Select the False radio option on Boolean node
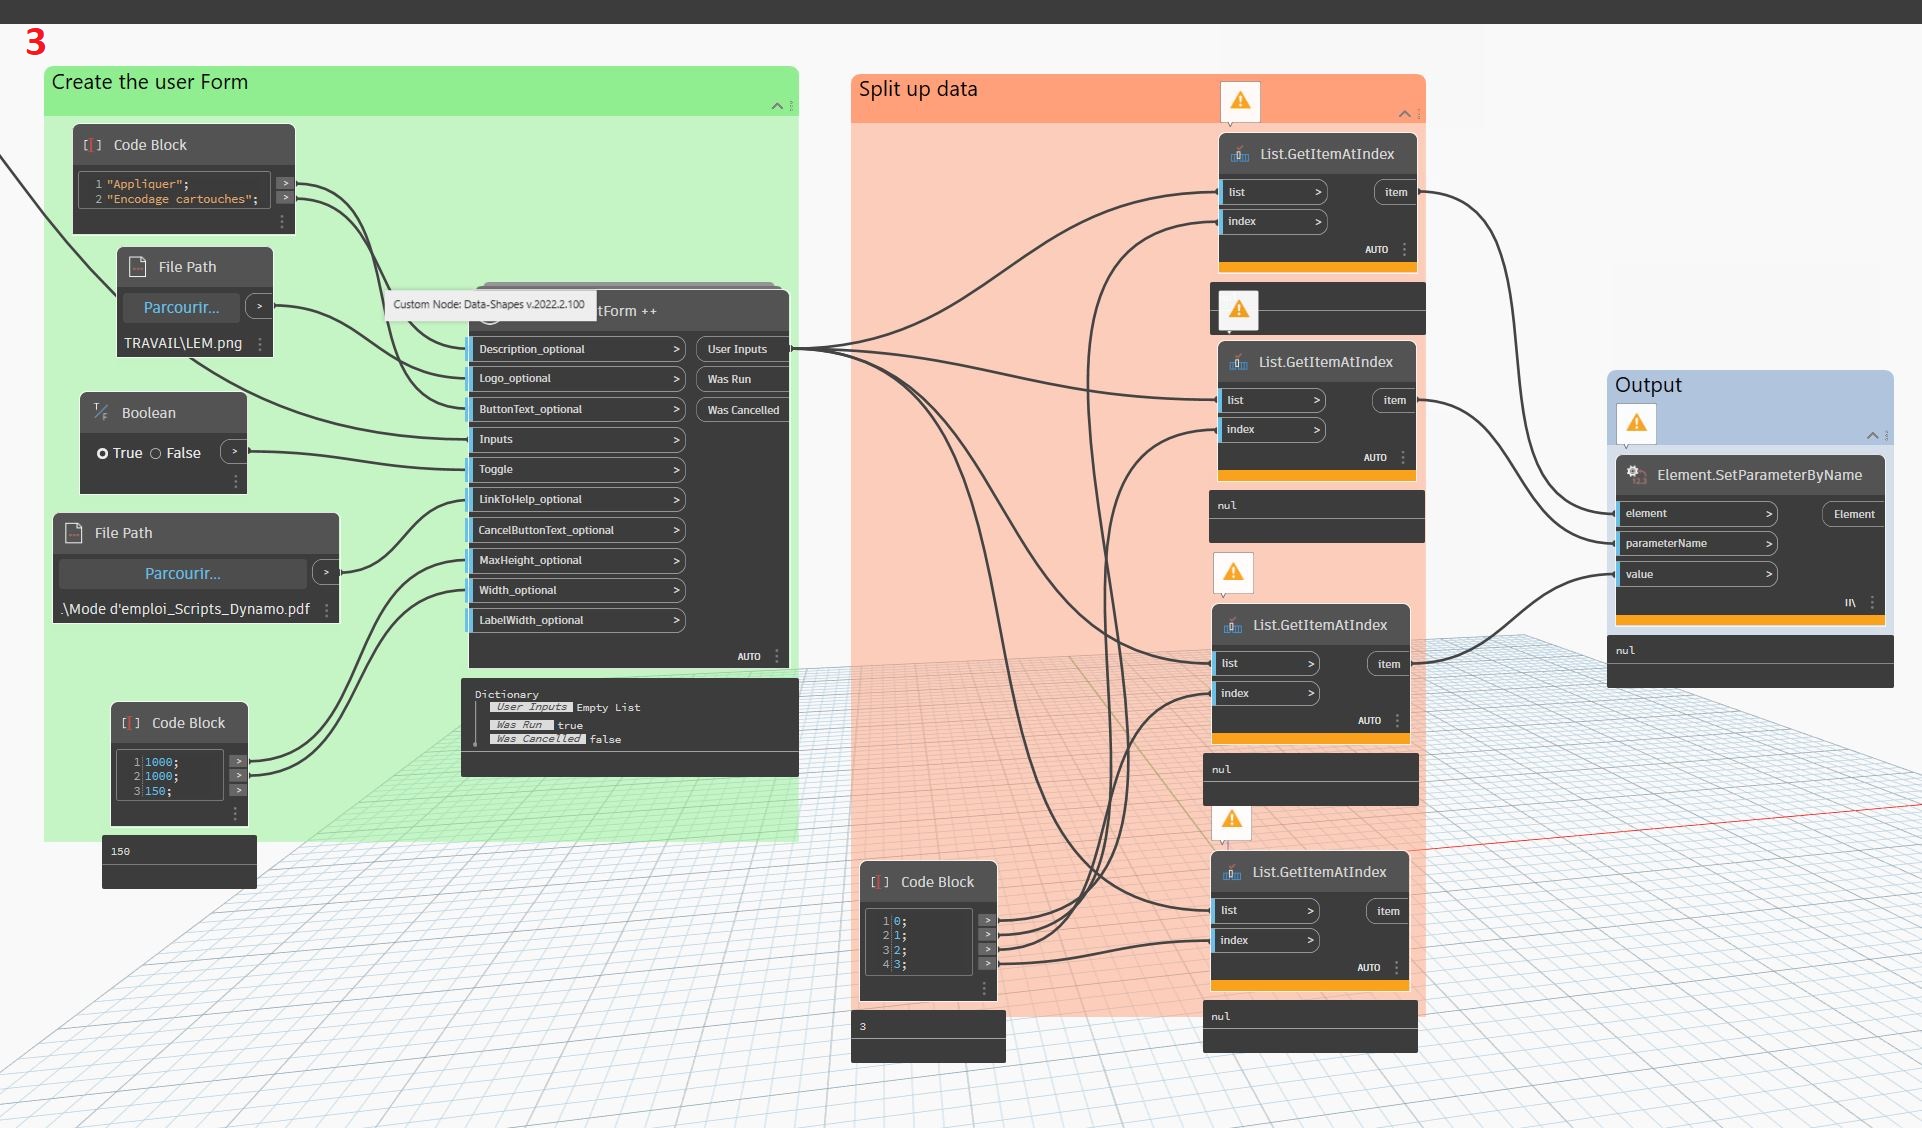The height and width of the screenshot is (1128, 1922). [156, 453]
